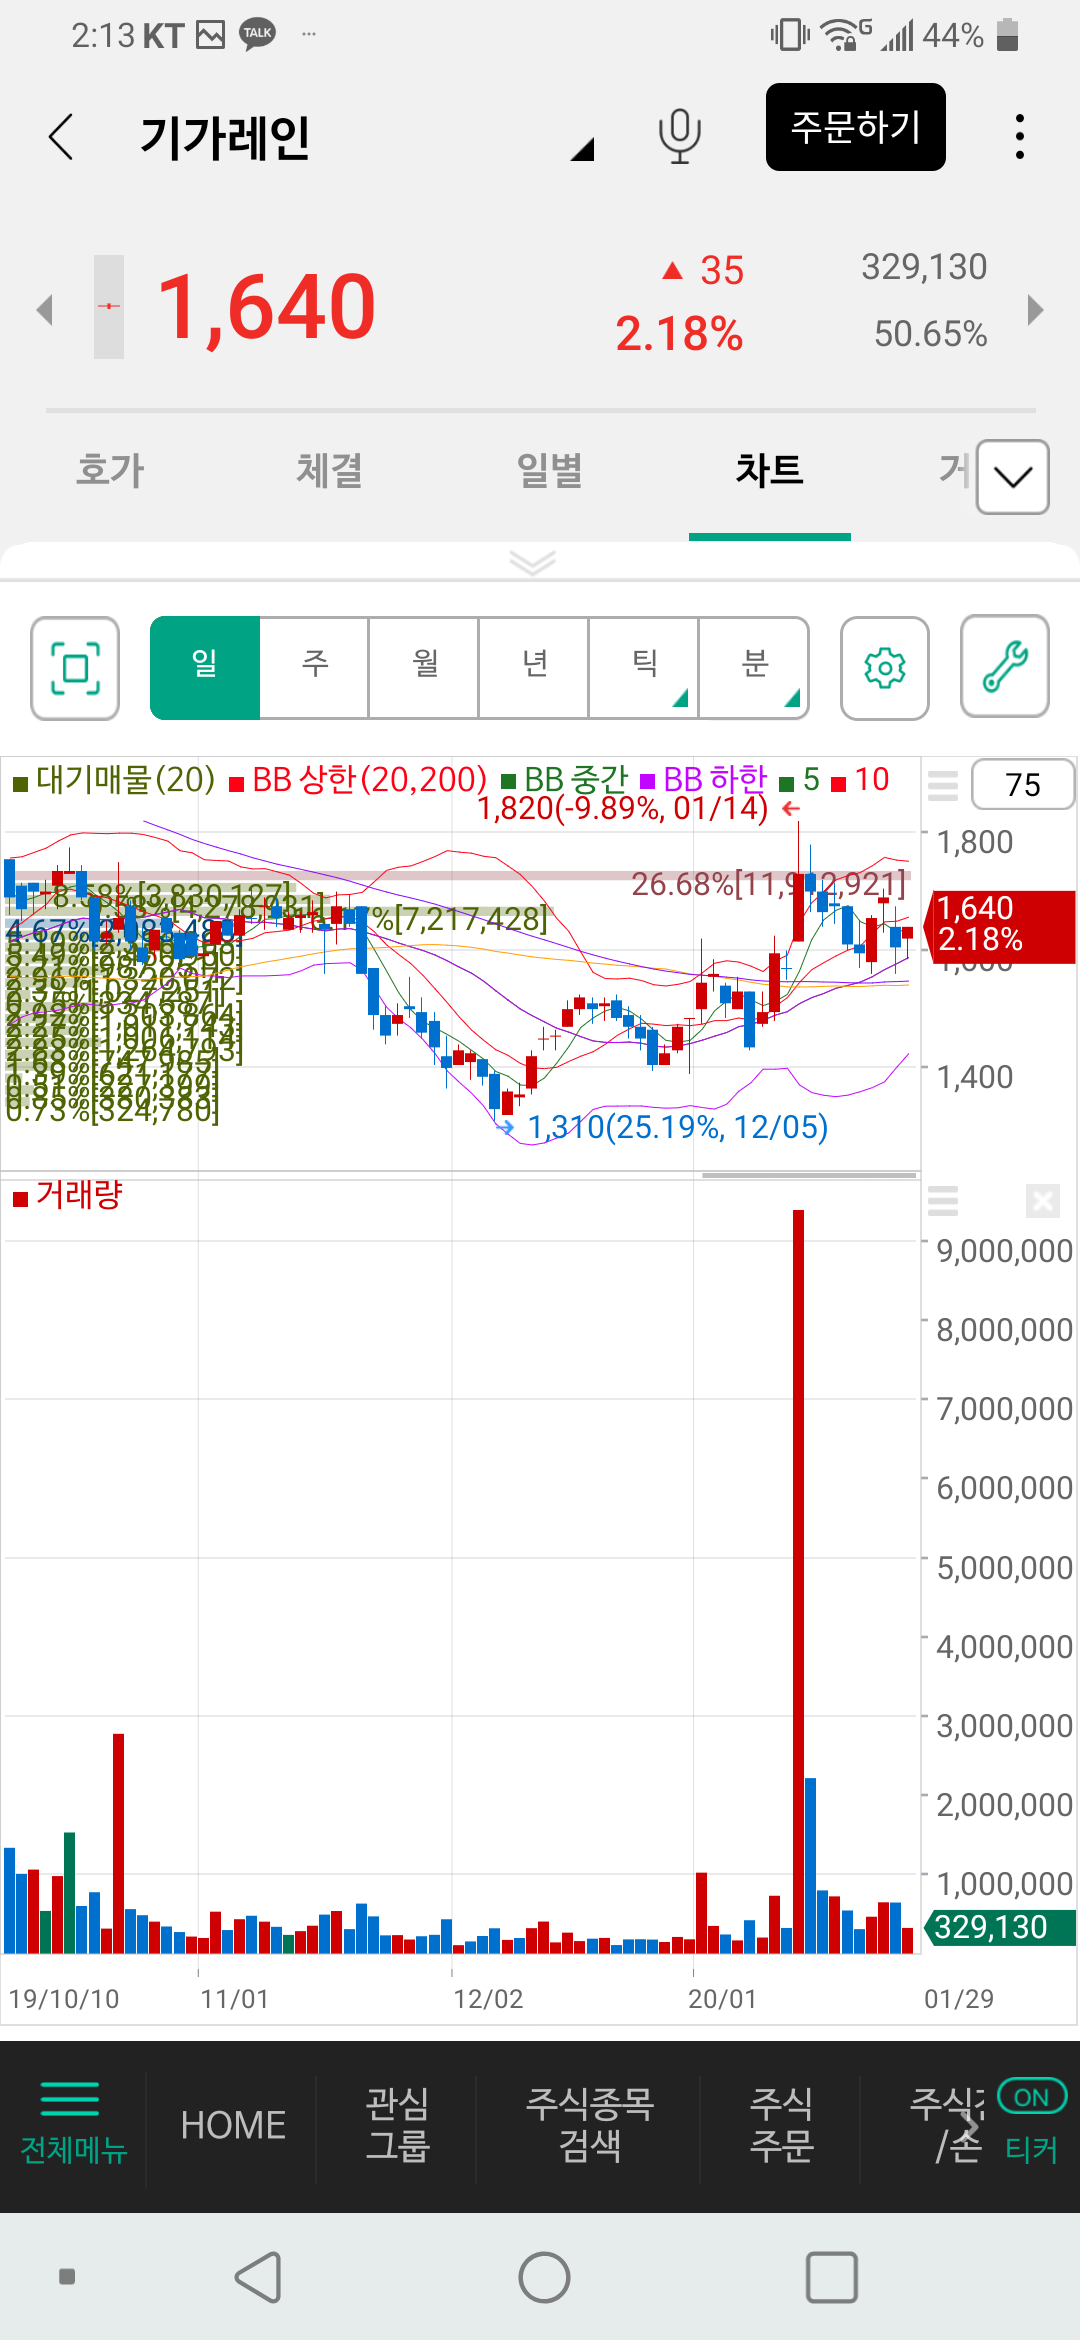Toggle the 티커 ON switch
Image resolution: width=1080 pixels, height=2340 pixels.
[1032, 2097]
